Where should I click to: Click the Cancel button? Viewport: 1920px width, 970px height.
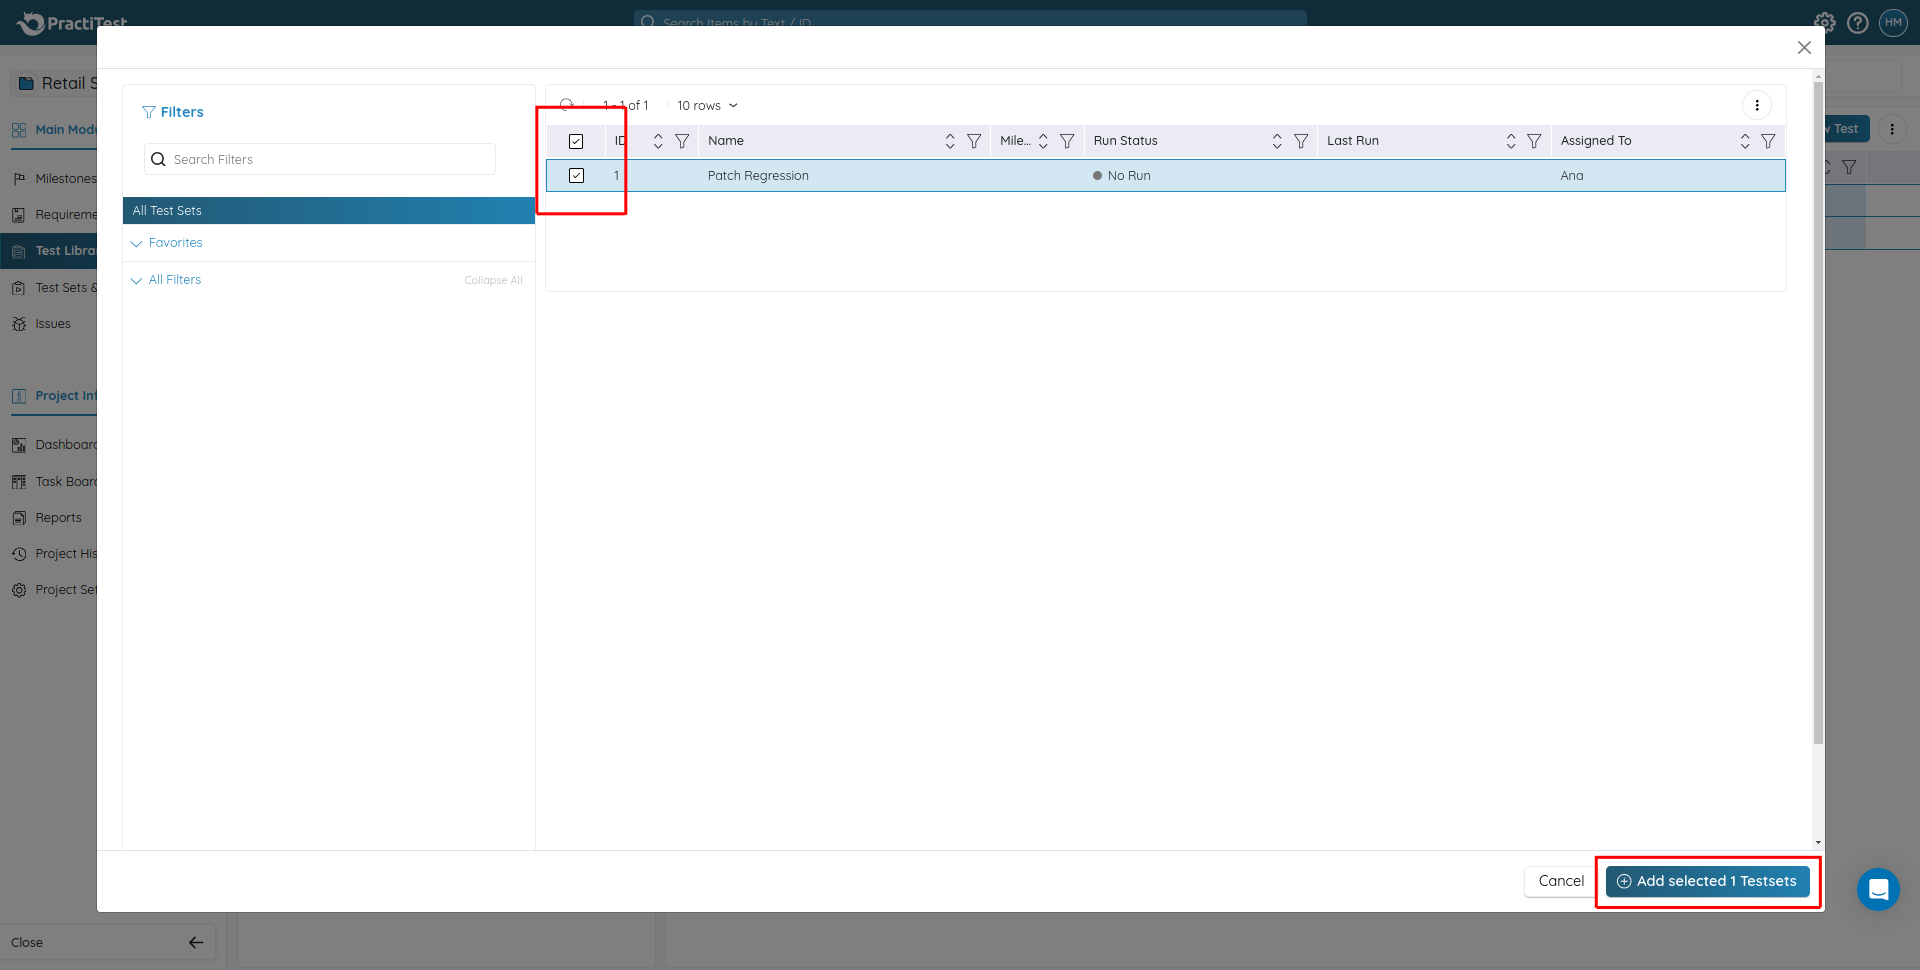click(x=1560, y=881)
